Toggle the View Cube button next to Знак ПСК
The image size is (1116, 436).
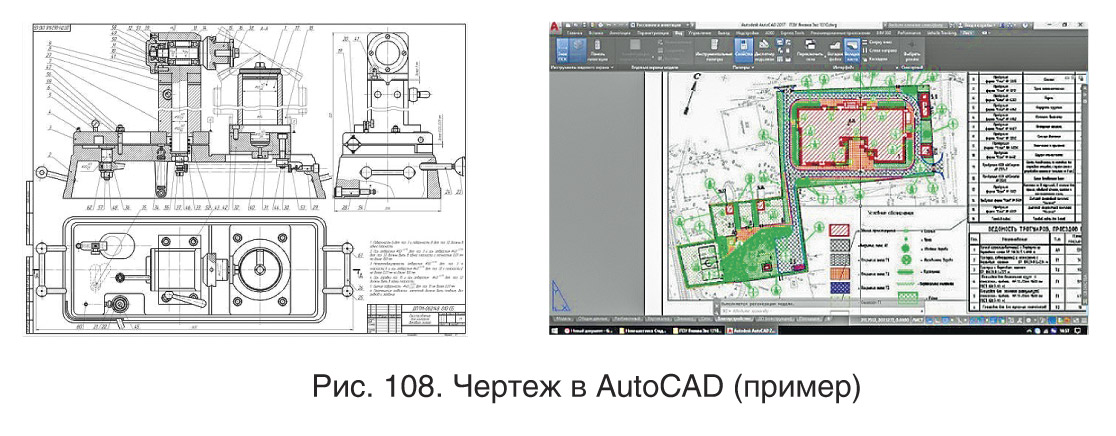click(579, 50)
